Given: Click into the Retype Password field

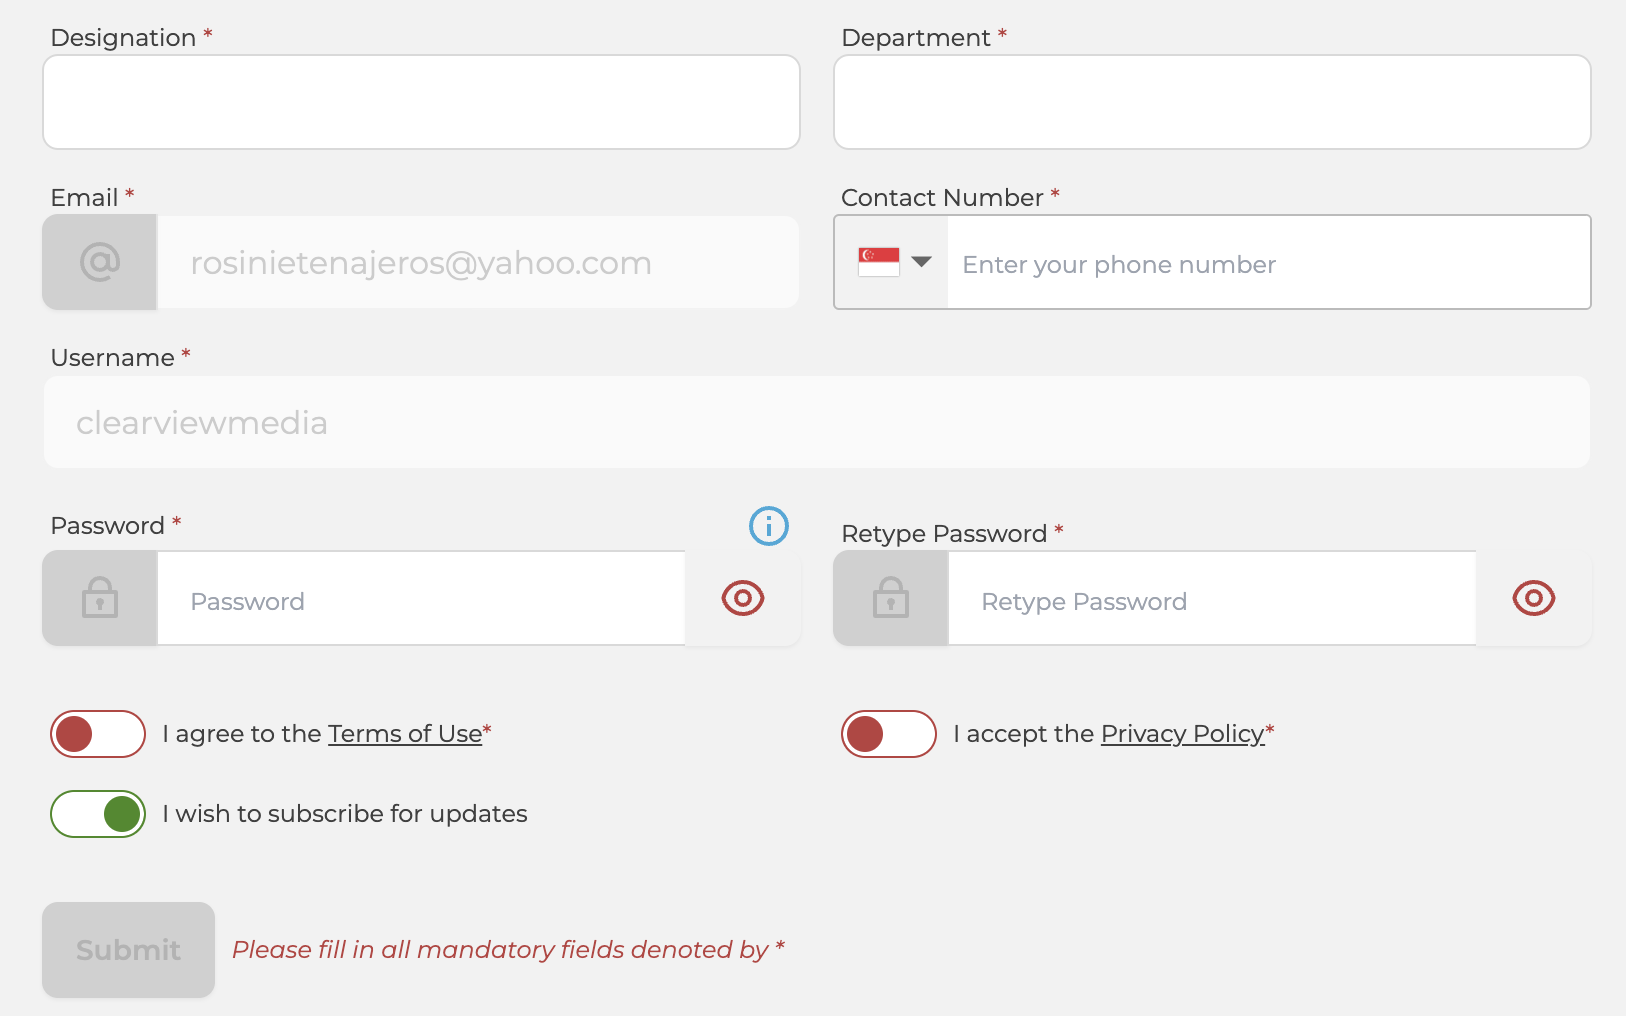Looking at the screenshot, I should point(1212,598).
